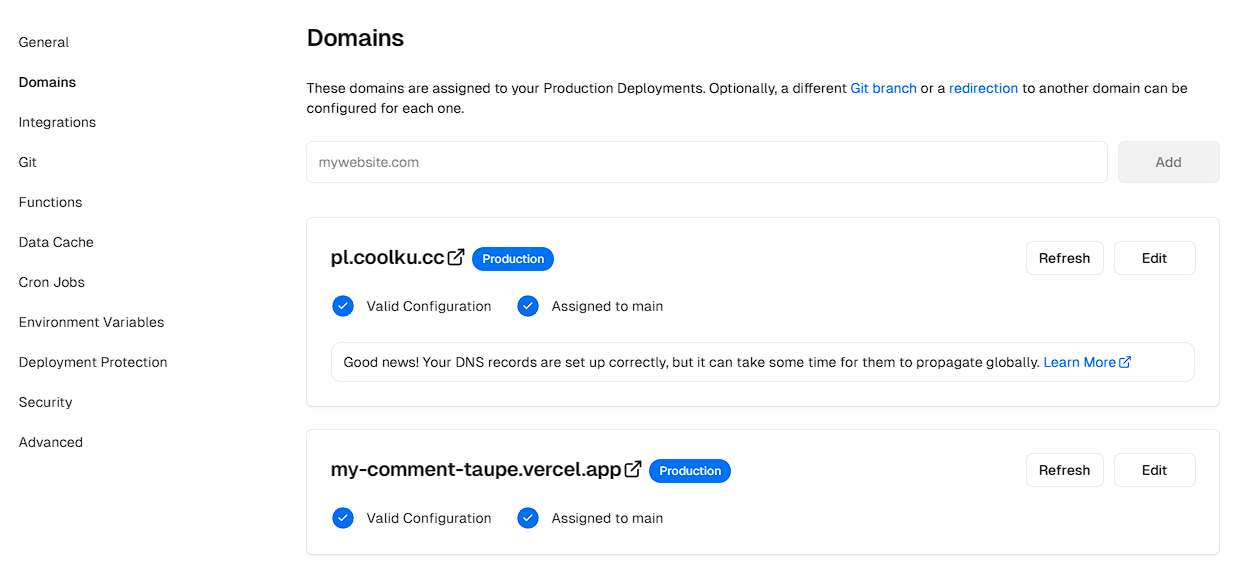Image resolution: width=1256 pixels, height=564 pixels.
Task: Go to Integrations in the sidebar
Action: click(57, 122)
